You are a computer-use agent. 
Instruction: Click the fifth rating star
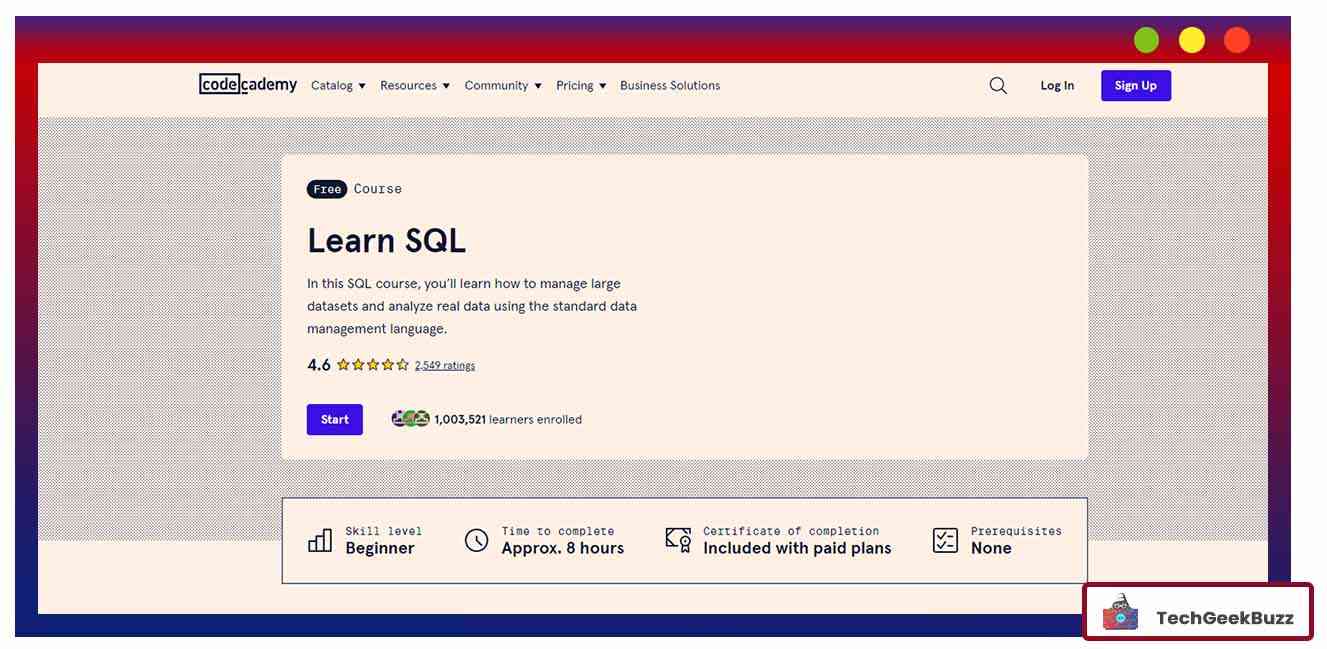point(403,364)
